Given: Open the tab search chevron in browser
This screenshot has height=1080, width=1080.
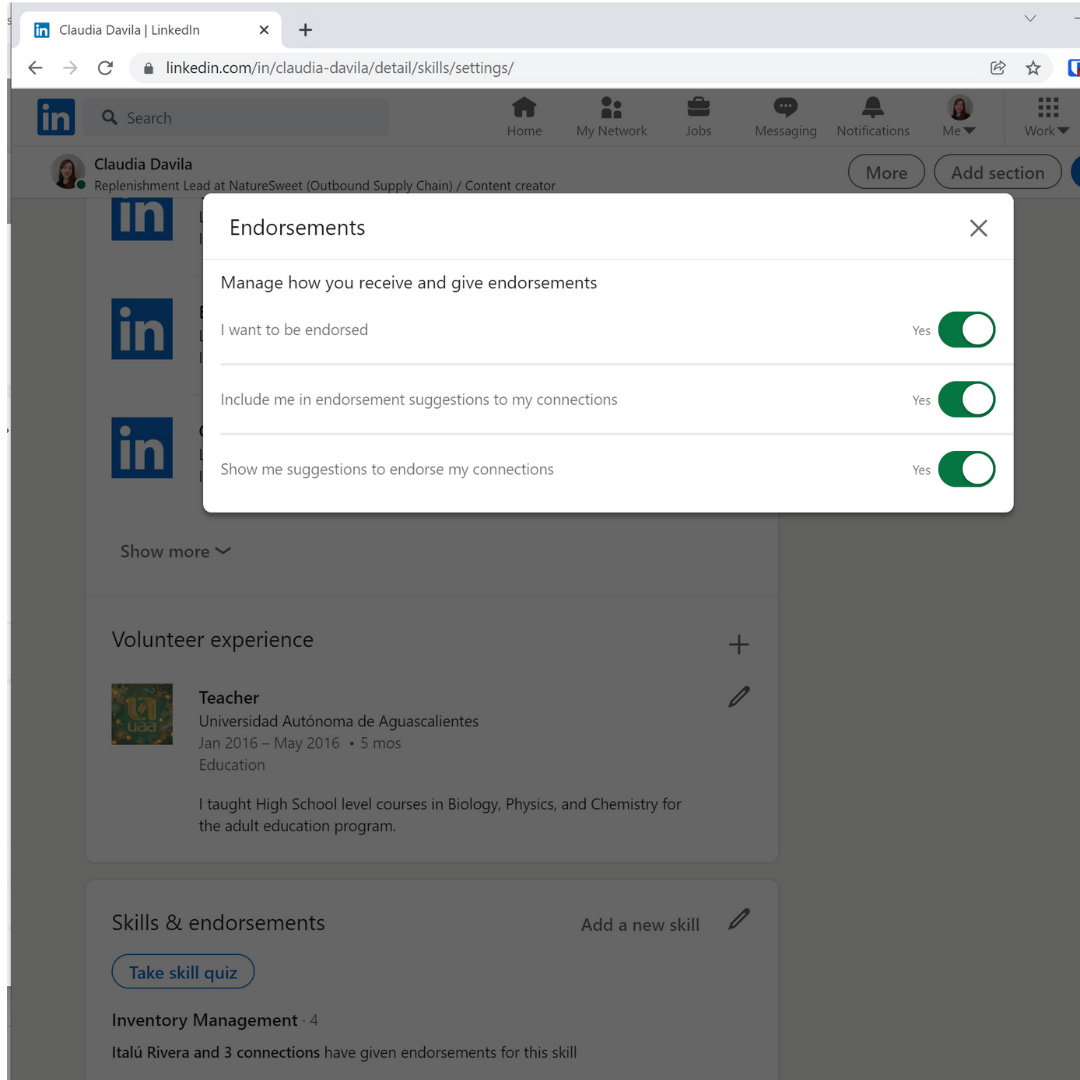Looking at the screenshot, I should tap(1030, 19).
